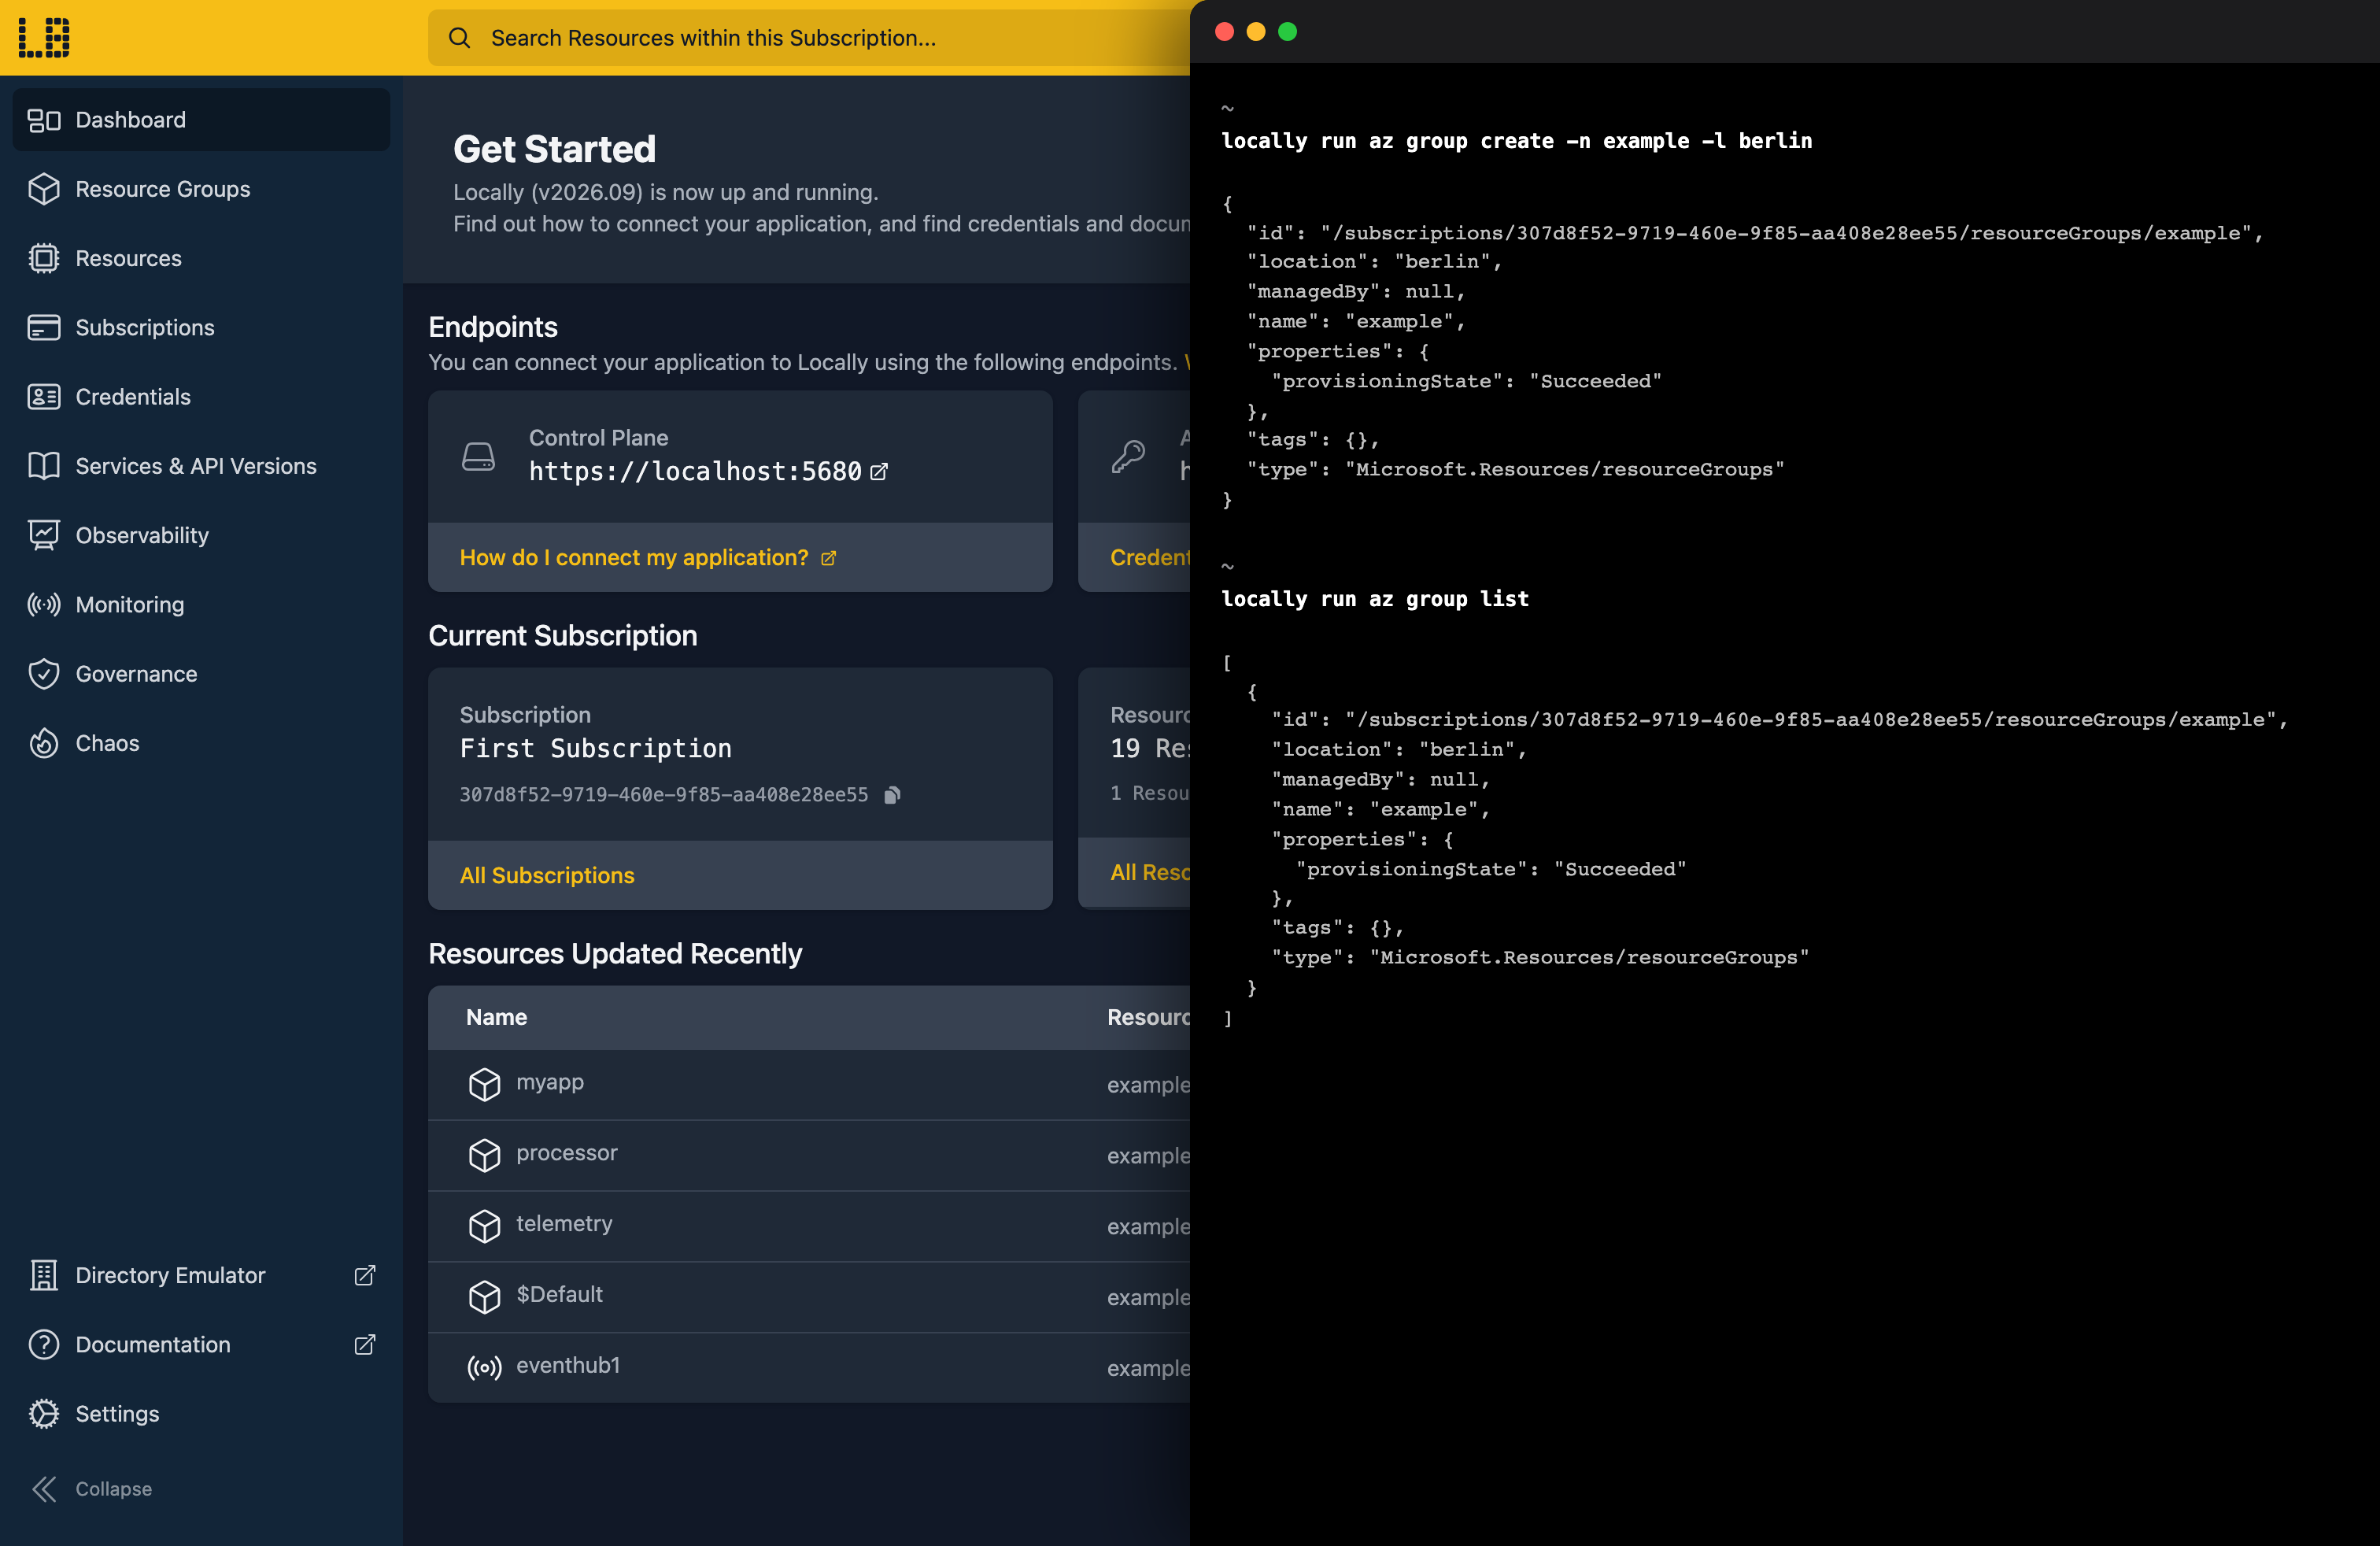Collapse the sidebar with the chevrons
This screenshot has width=2380, height=1546.
click(44, 1489)
